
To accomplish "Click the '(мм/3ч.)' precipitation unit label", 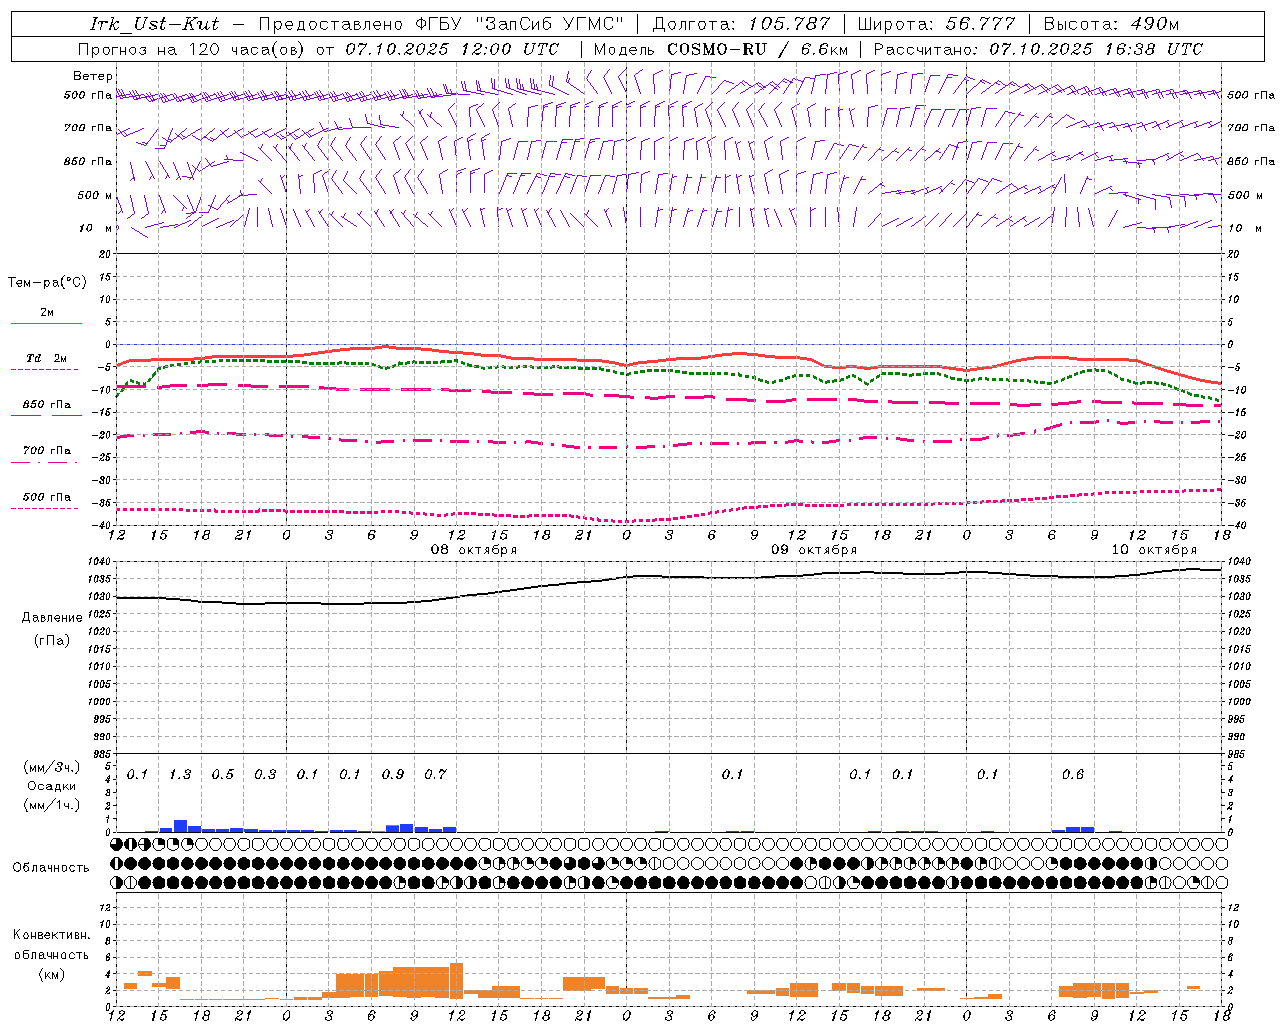I will coord(52,767).
